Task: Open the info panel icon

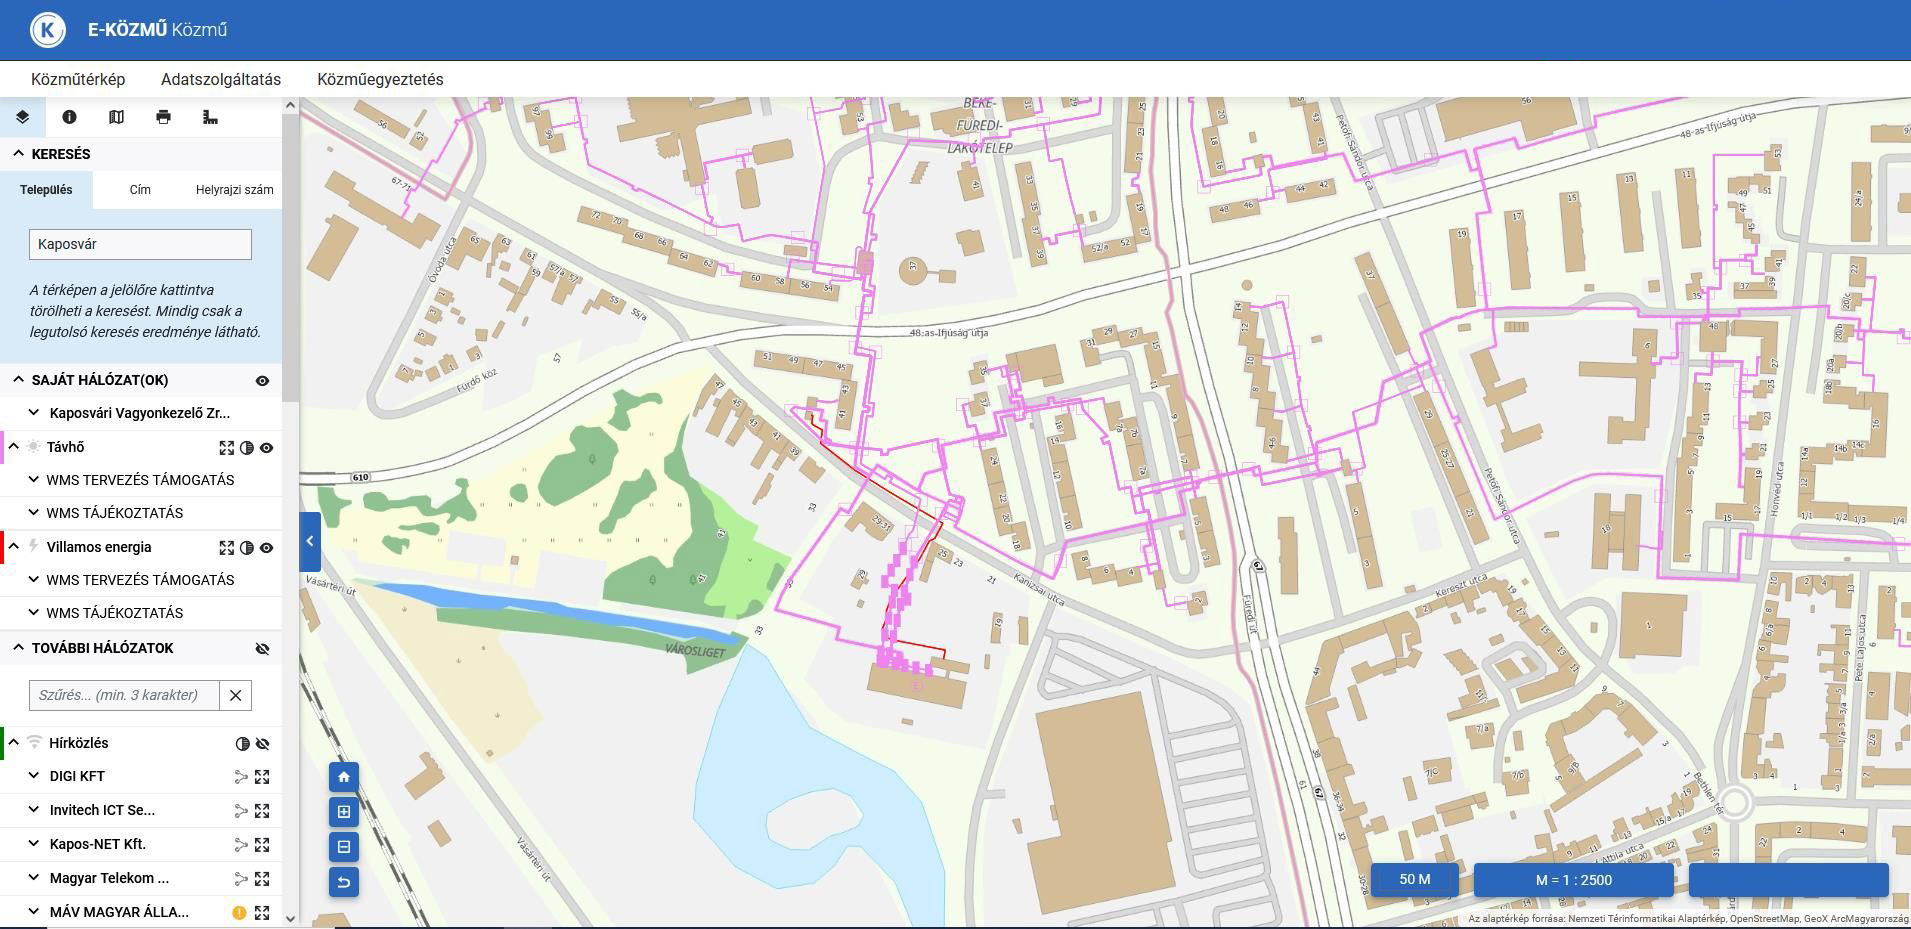Action: click(x=69, y=117)
